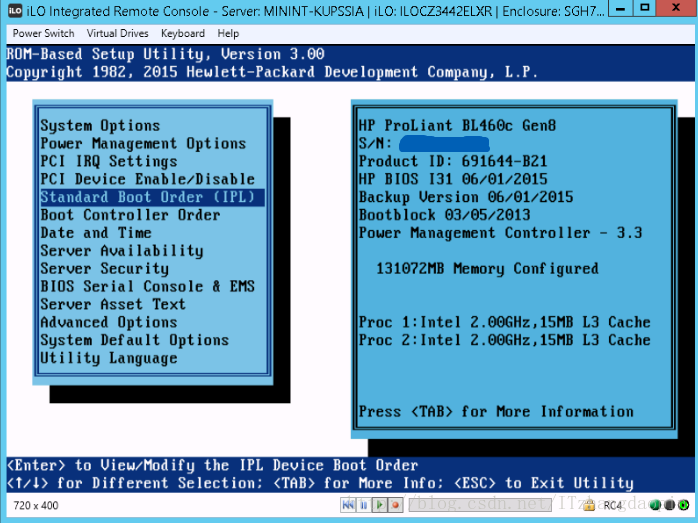Viewport: 698px width, 523px height.
Task: Select System Options in setup menu
Action: [100, 126]
